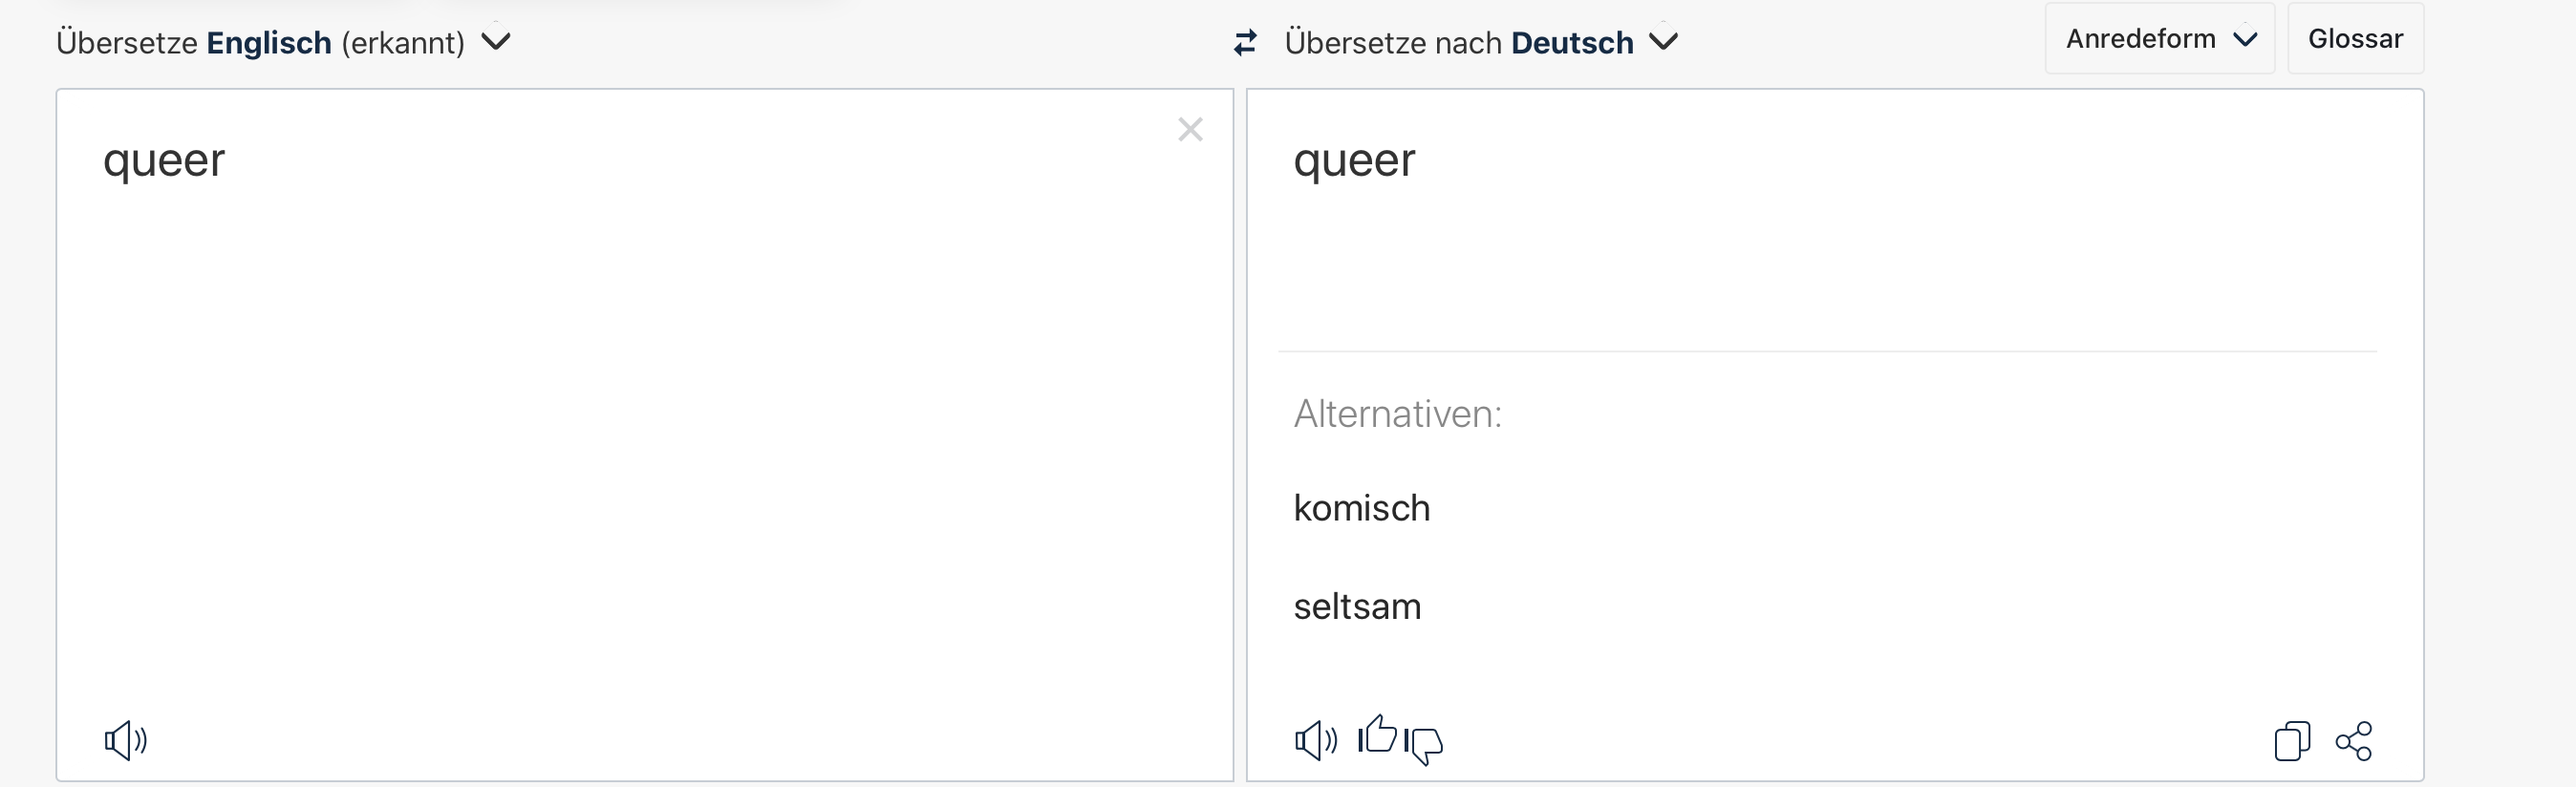
Task: Expand the Anredeform formality dropdown
Action: coord(2160,39)
